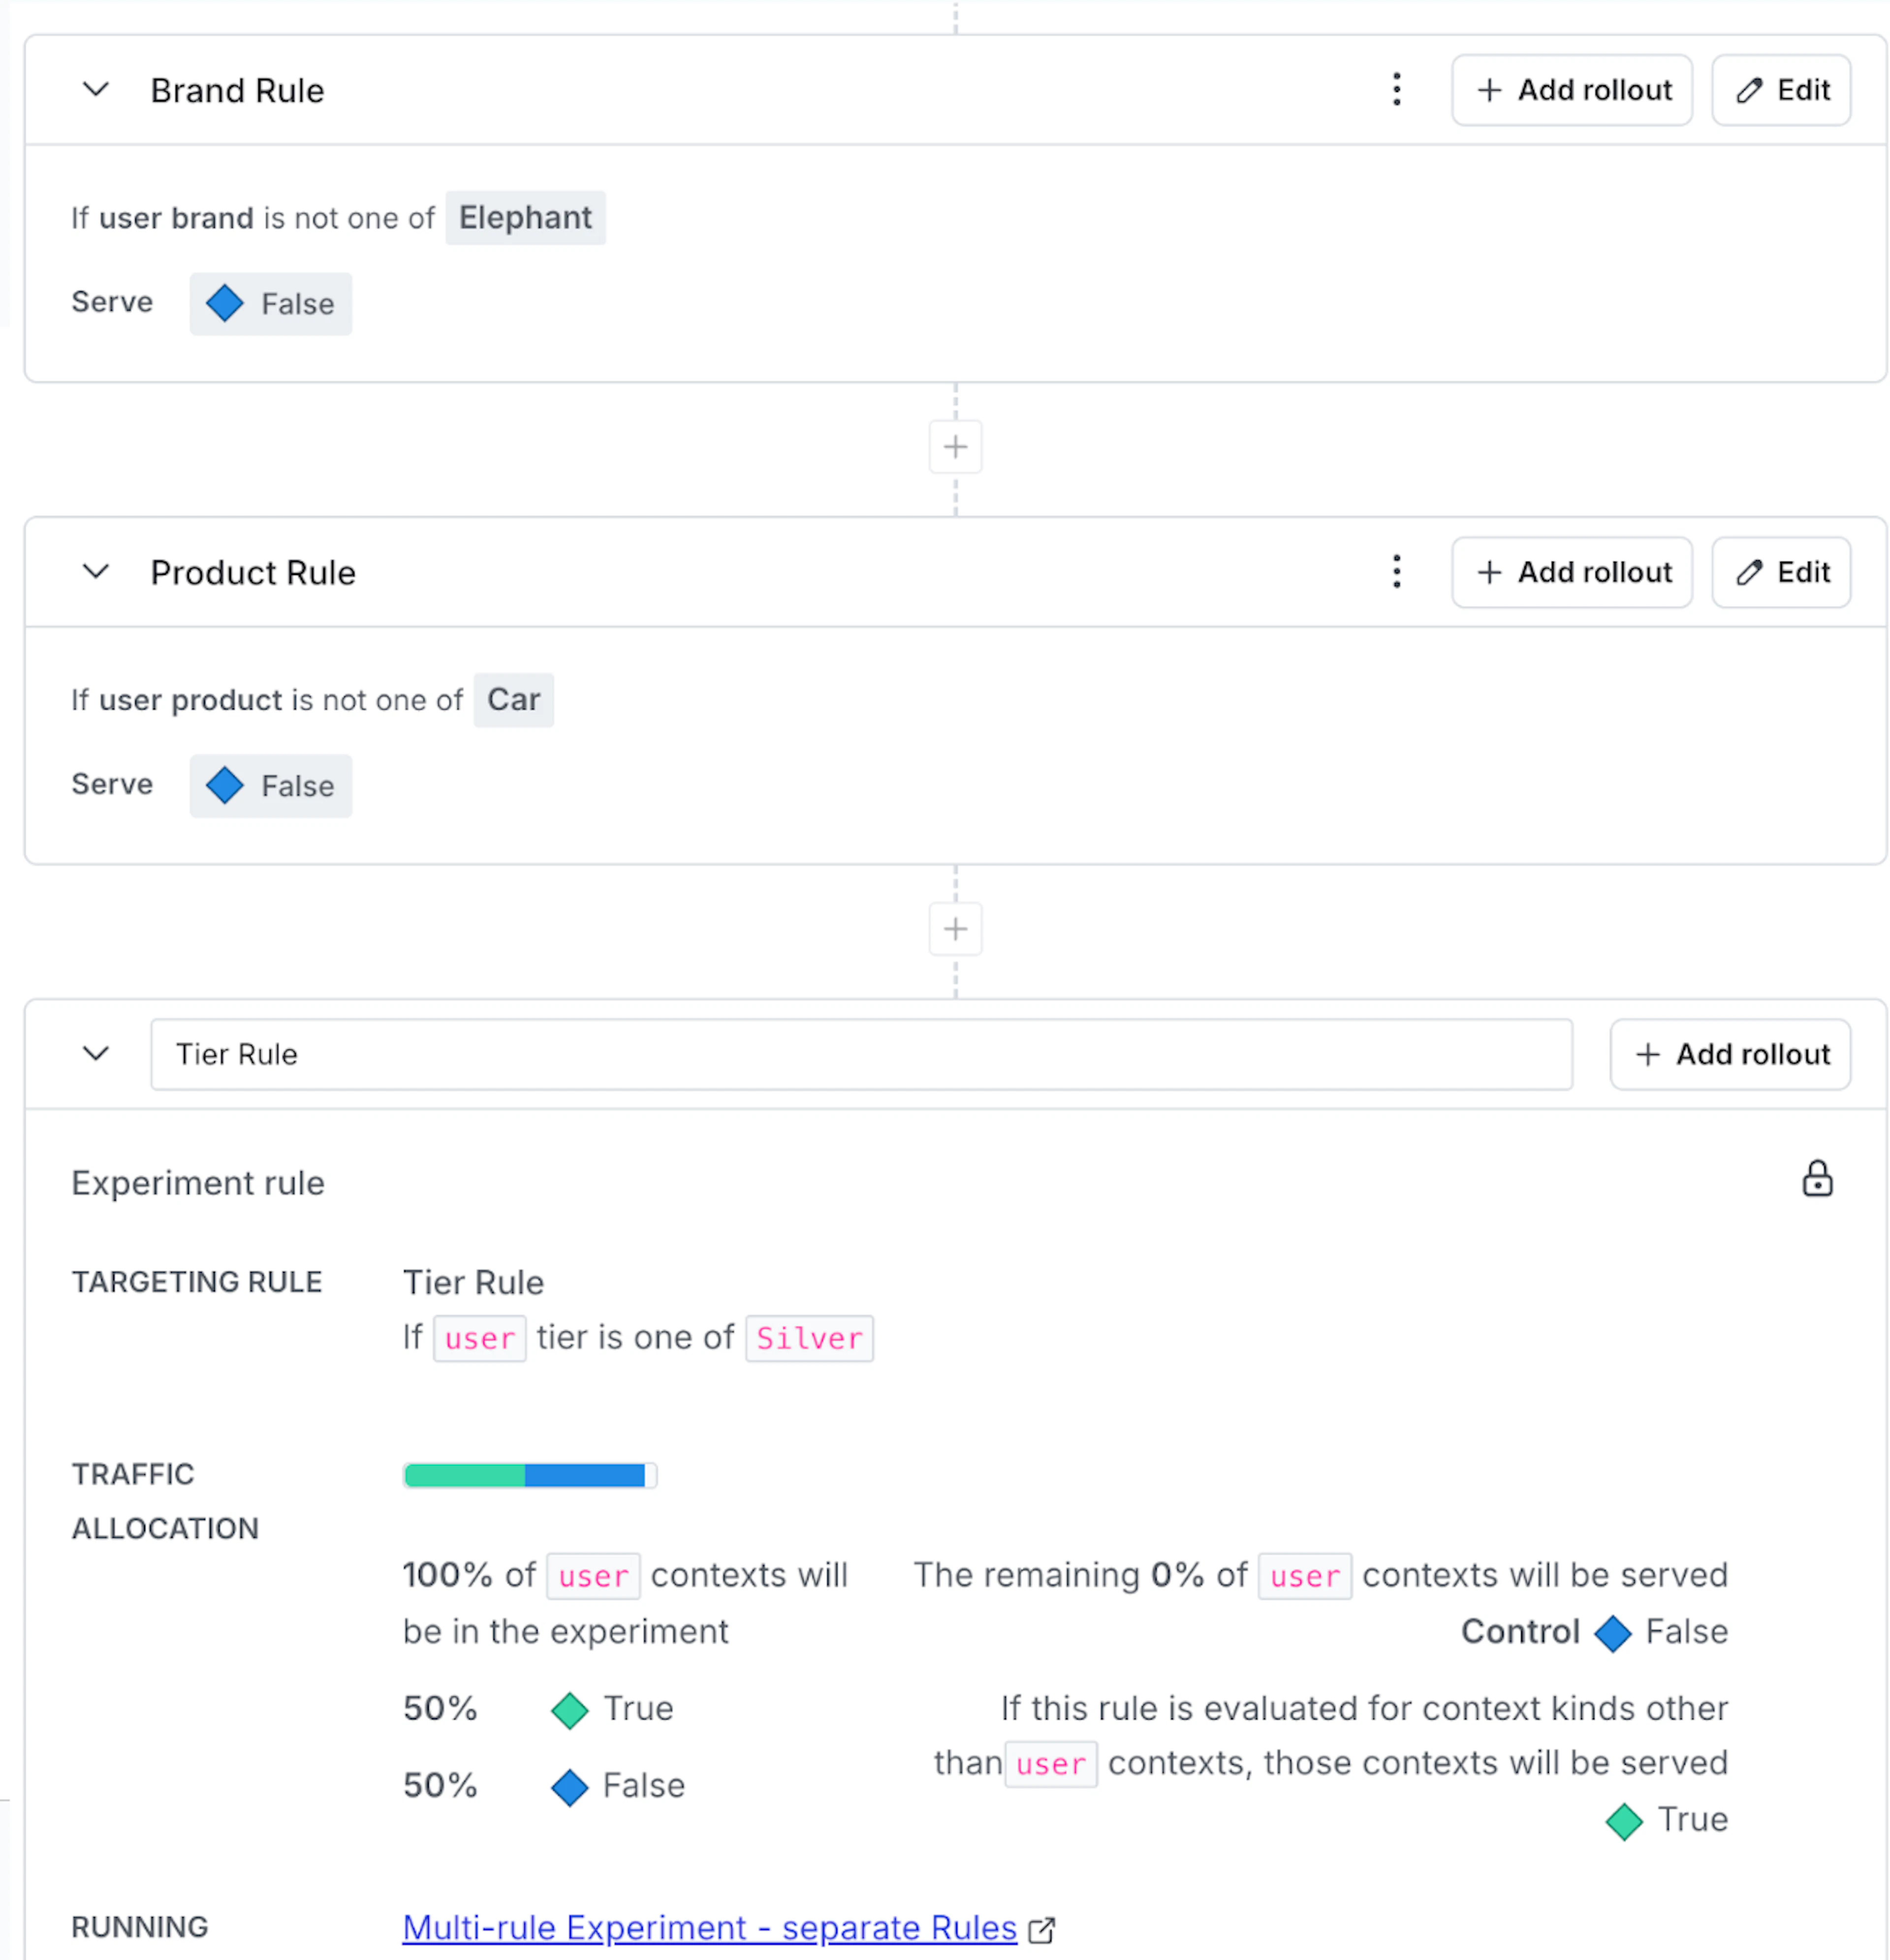Collapse the Brand Rule section
This screenshot has width=1890, height=1960.
tap(96, 90)
